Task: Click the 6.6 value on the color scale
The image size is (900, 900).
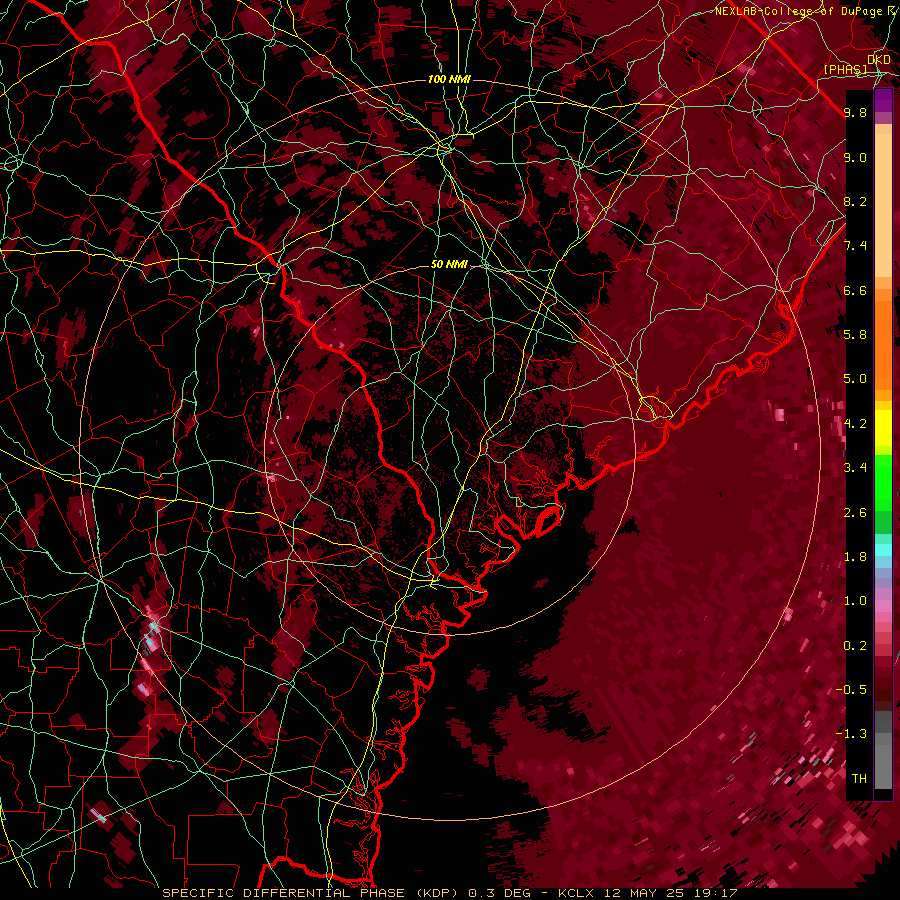Action: coord(855,290)
